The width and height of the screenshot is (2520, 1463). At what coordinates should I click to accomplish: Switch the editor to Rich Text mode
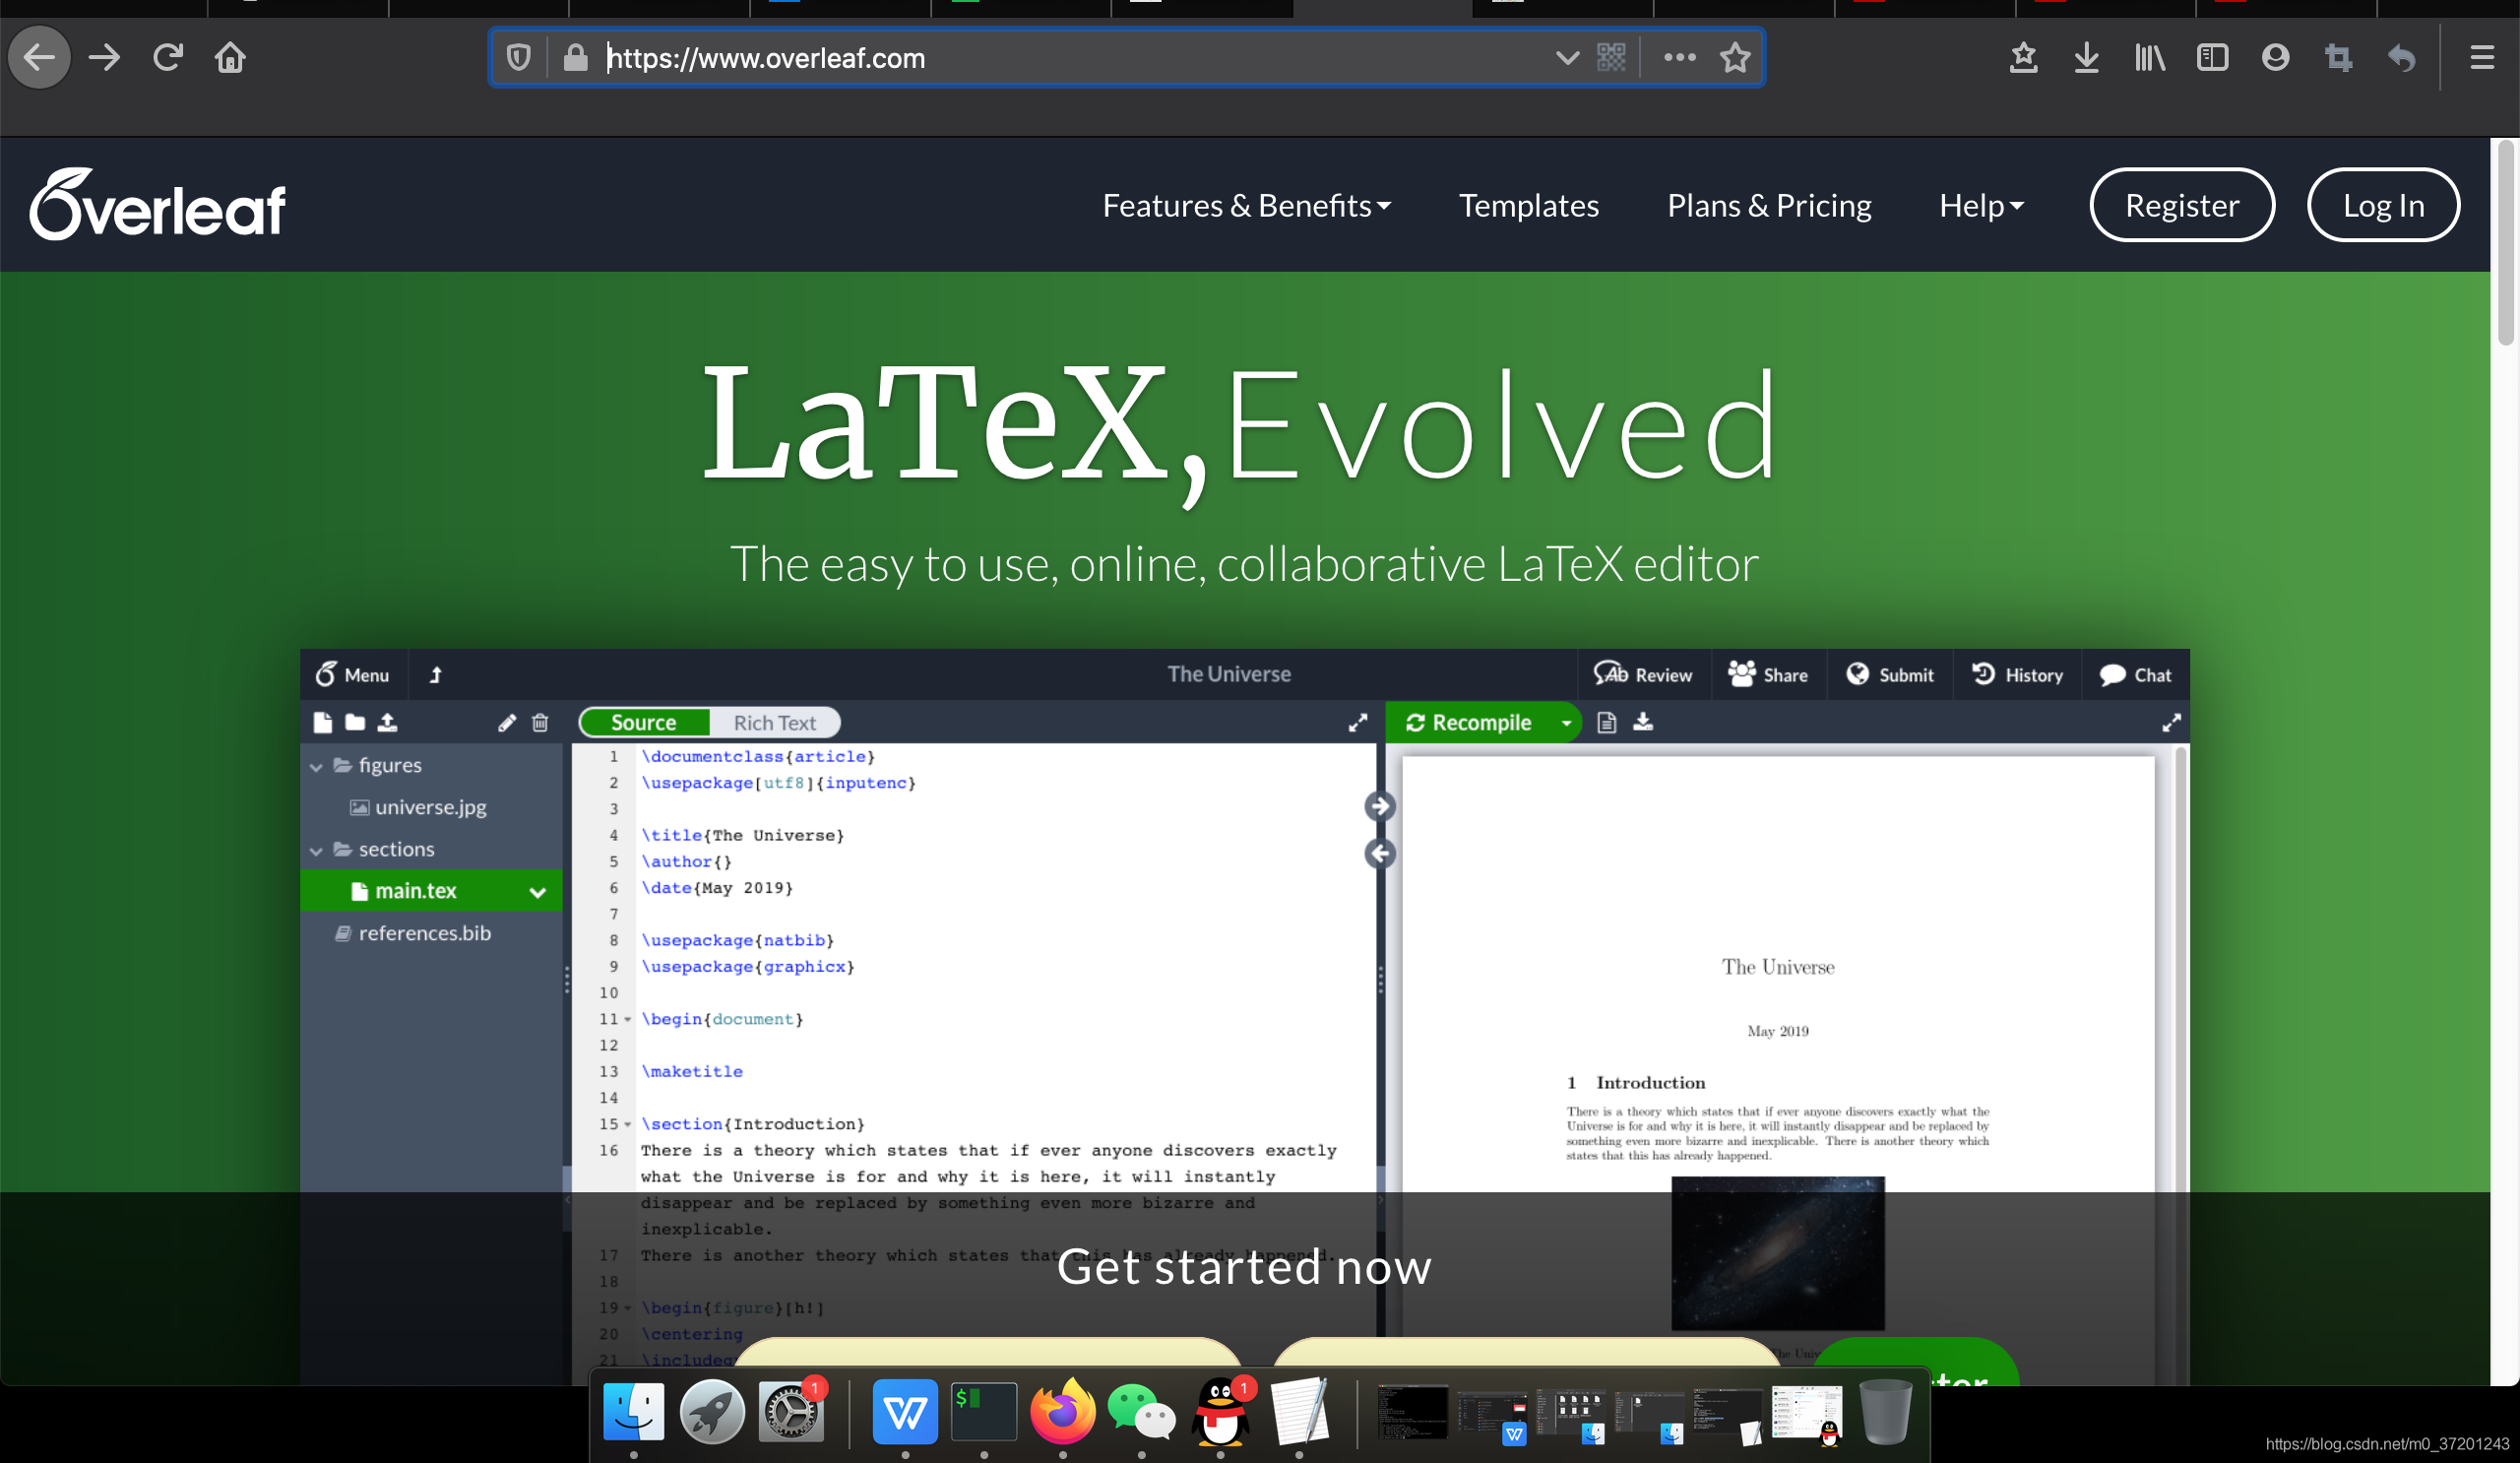[x=774, y=722]
